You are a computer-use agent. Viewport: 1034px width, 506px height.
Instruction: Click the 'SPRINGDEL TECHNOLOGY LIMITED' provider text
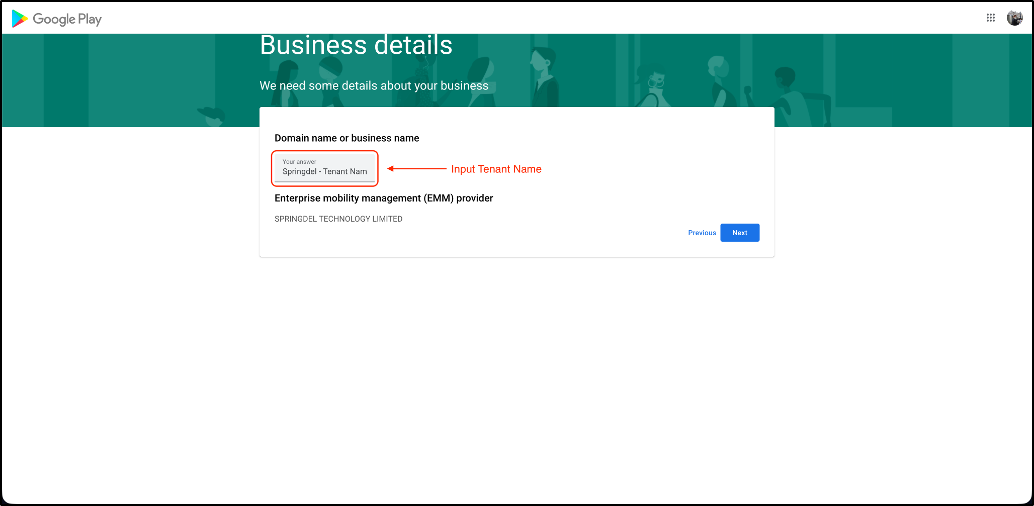click(338, 219)
